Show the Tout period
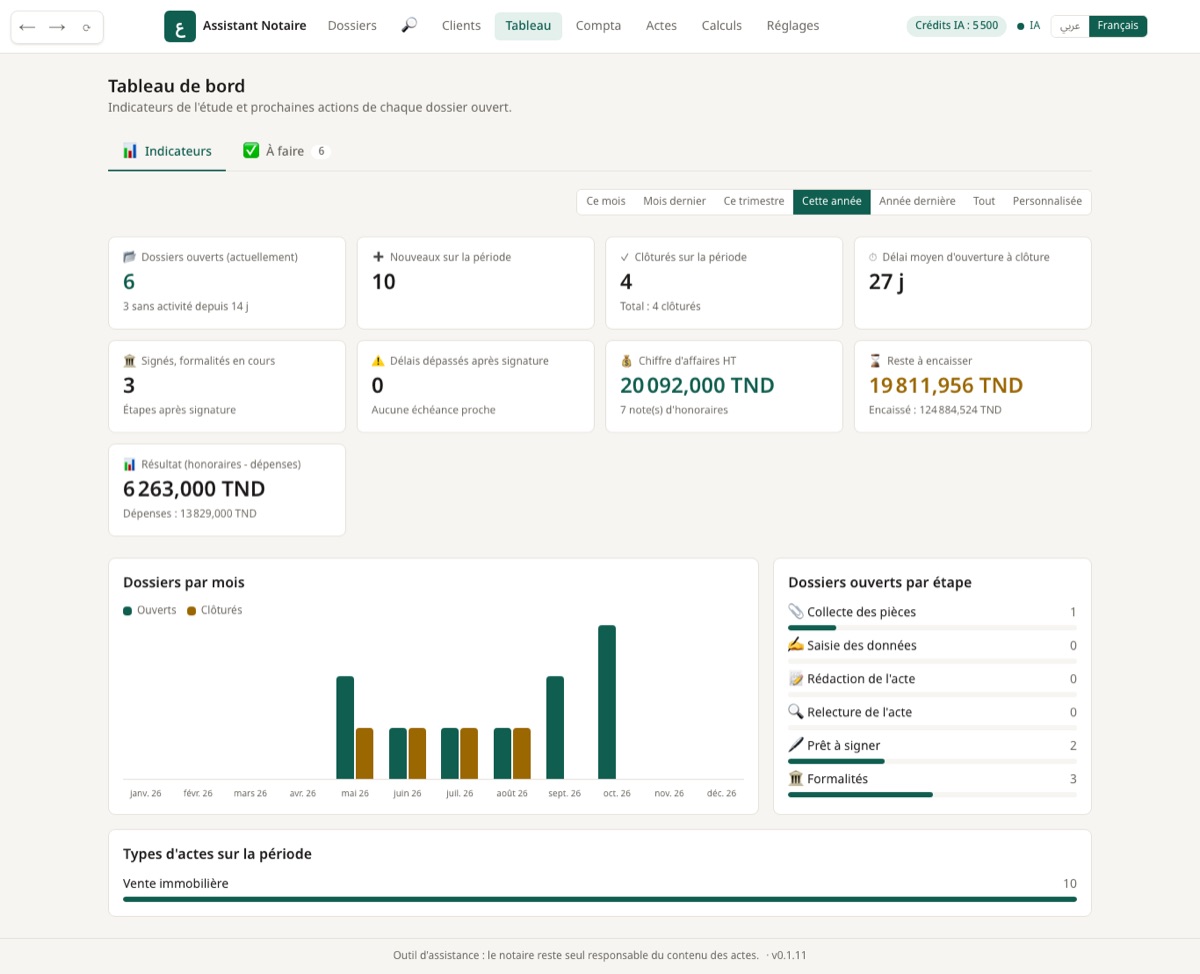1200x974 pixels. tap(984, 202)
